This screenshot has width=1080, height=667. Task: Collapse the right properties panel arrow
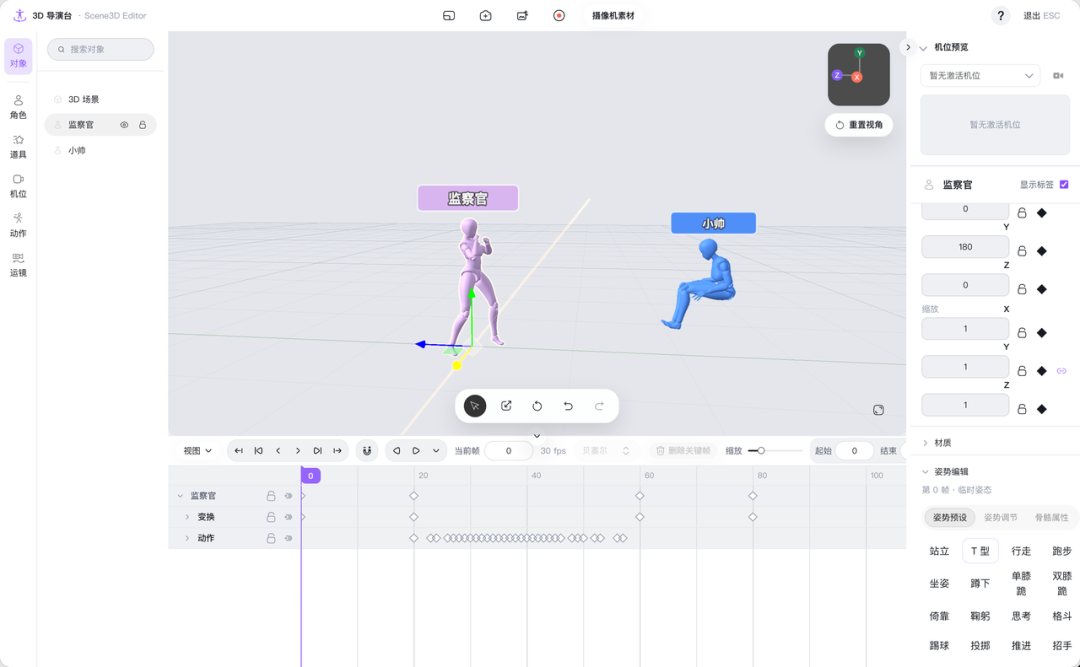[x=908, y=48]
